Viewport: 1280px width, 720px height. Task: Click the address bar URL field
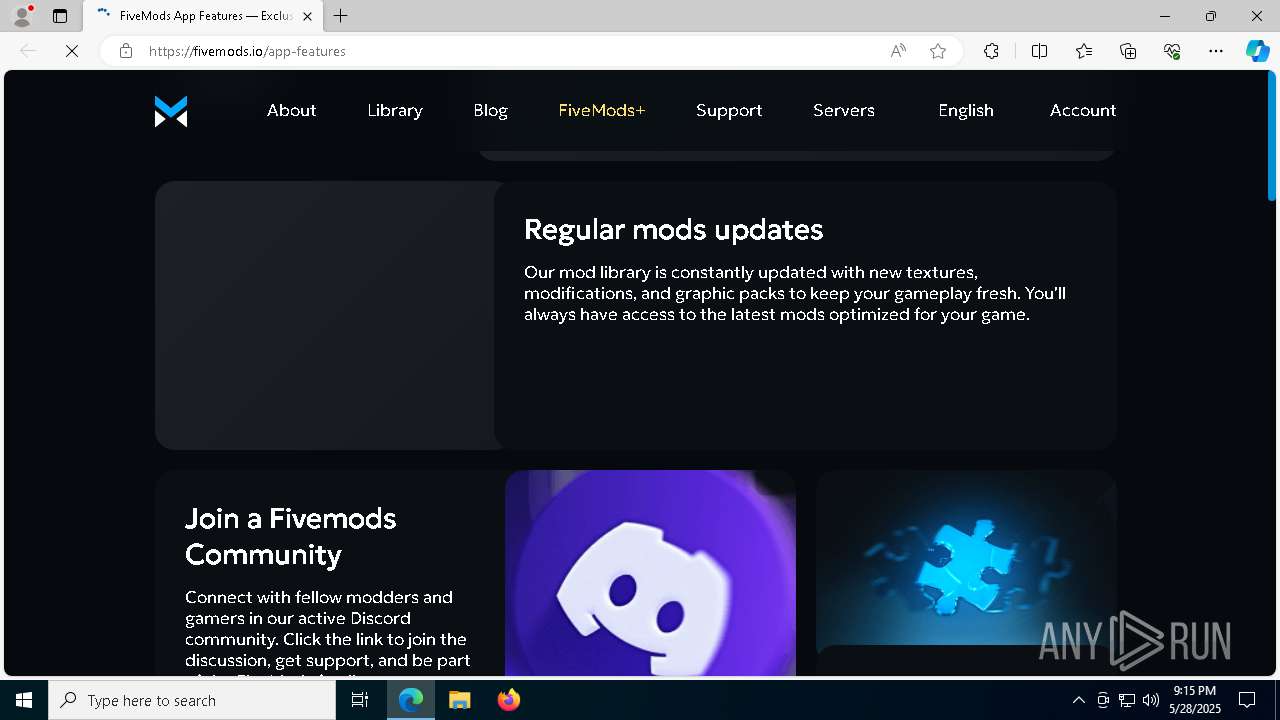[x=510, y=51]
